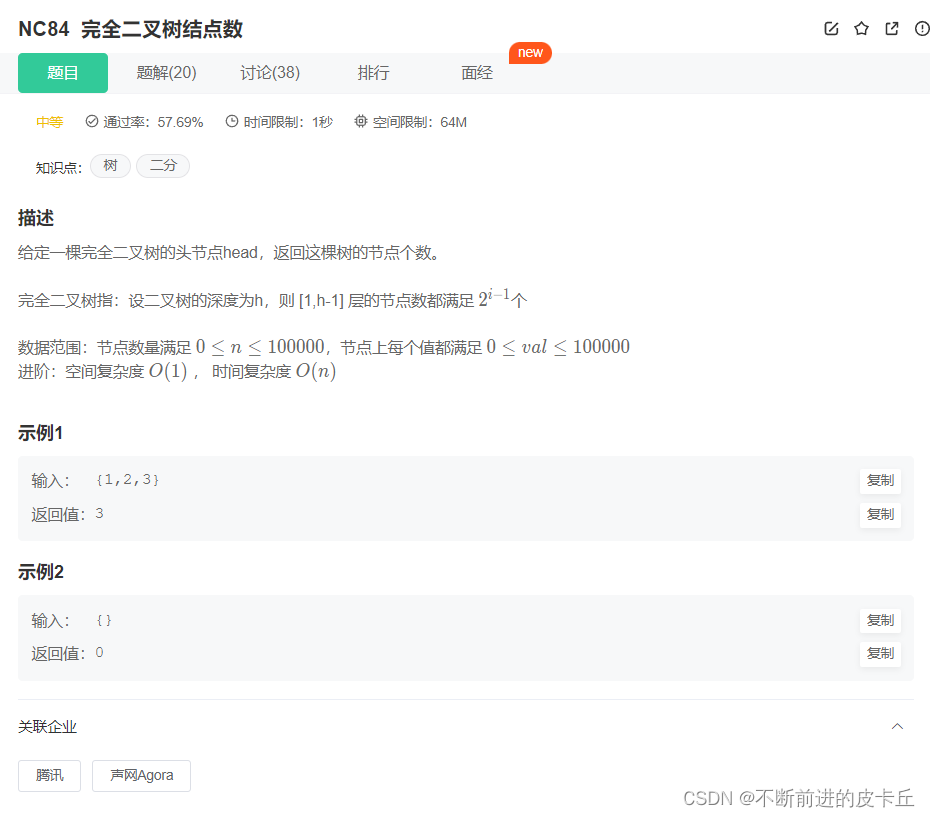Click the 声网Agora company button

point(141,776)
